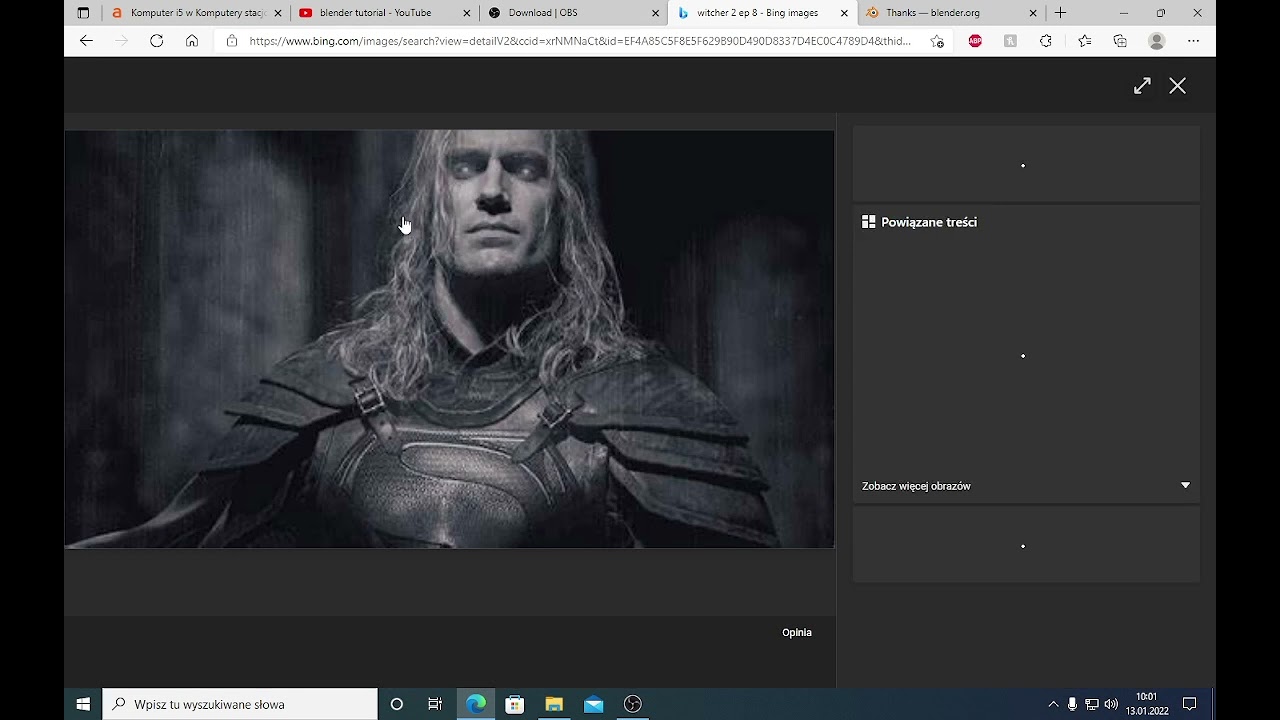The image size is (1280, 720).
Task: Click the Powiązane treści heading
Action: tap(929, 222)
